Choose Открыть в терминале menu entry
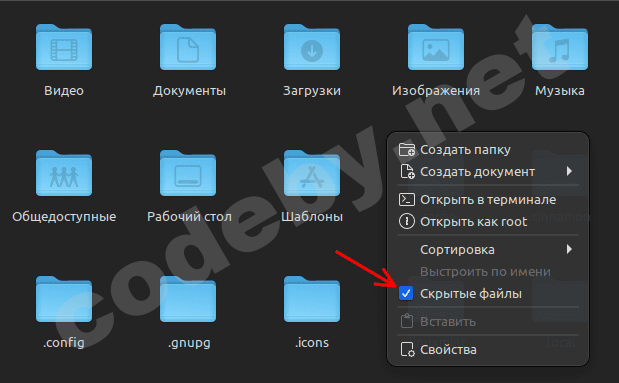Image resolution: width=619 pixels, height=383 pixels. pos(488,200)
